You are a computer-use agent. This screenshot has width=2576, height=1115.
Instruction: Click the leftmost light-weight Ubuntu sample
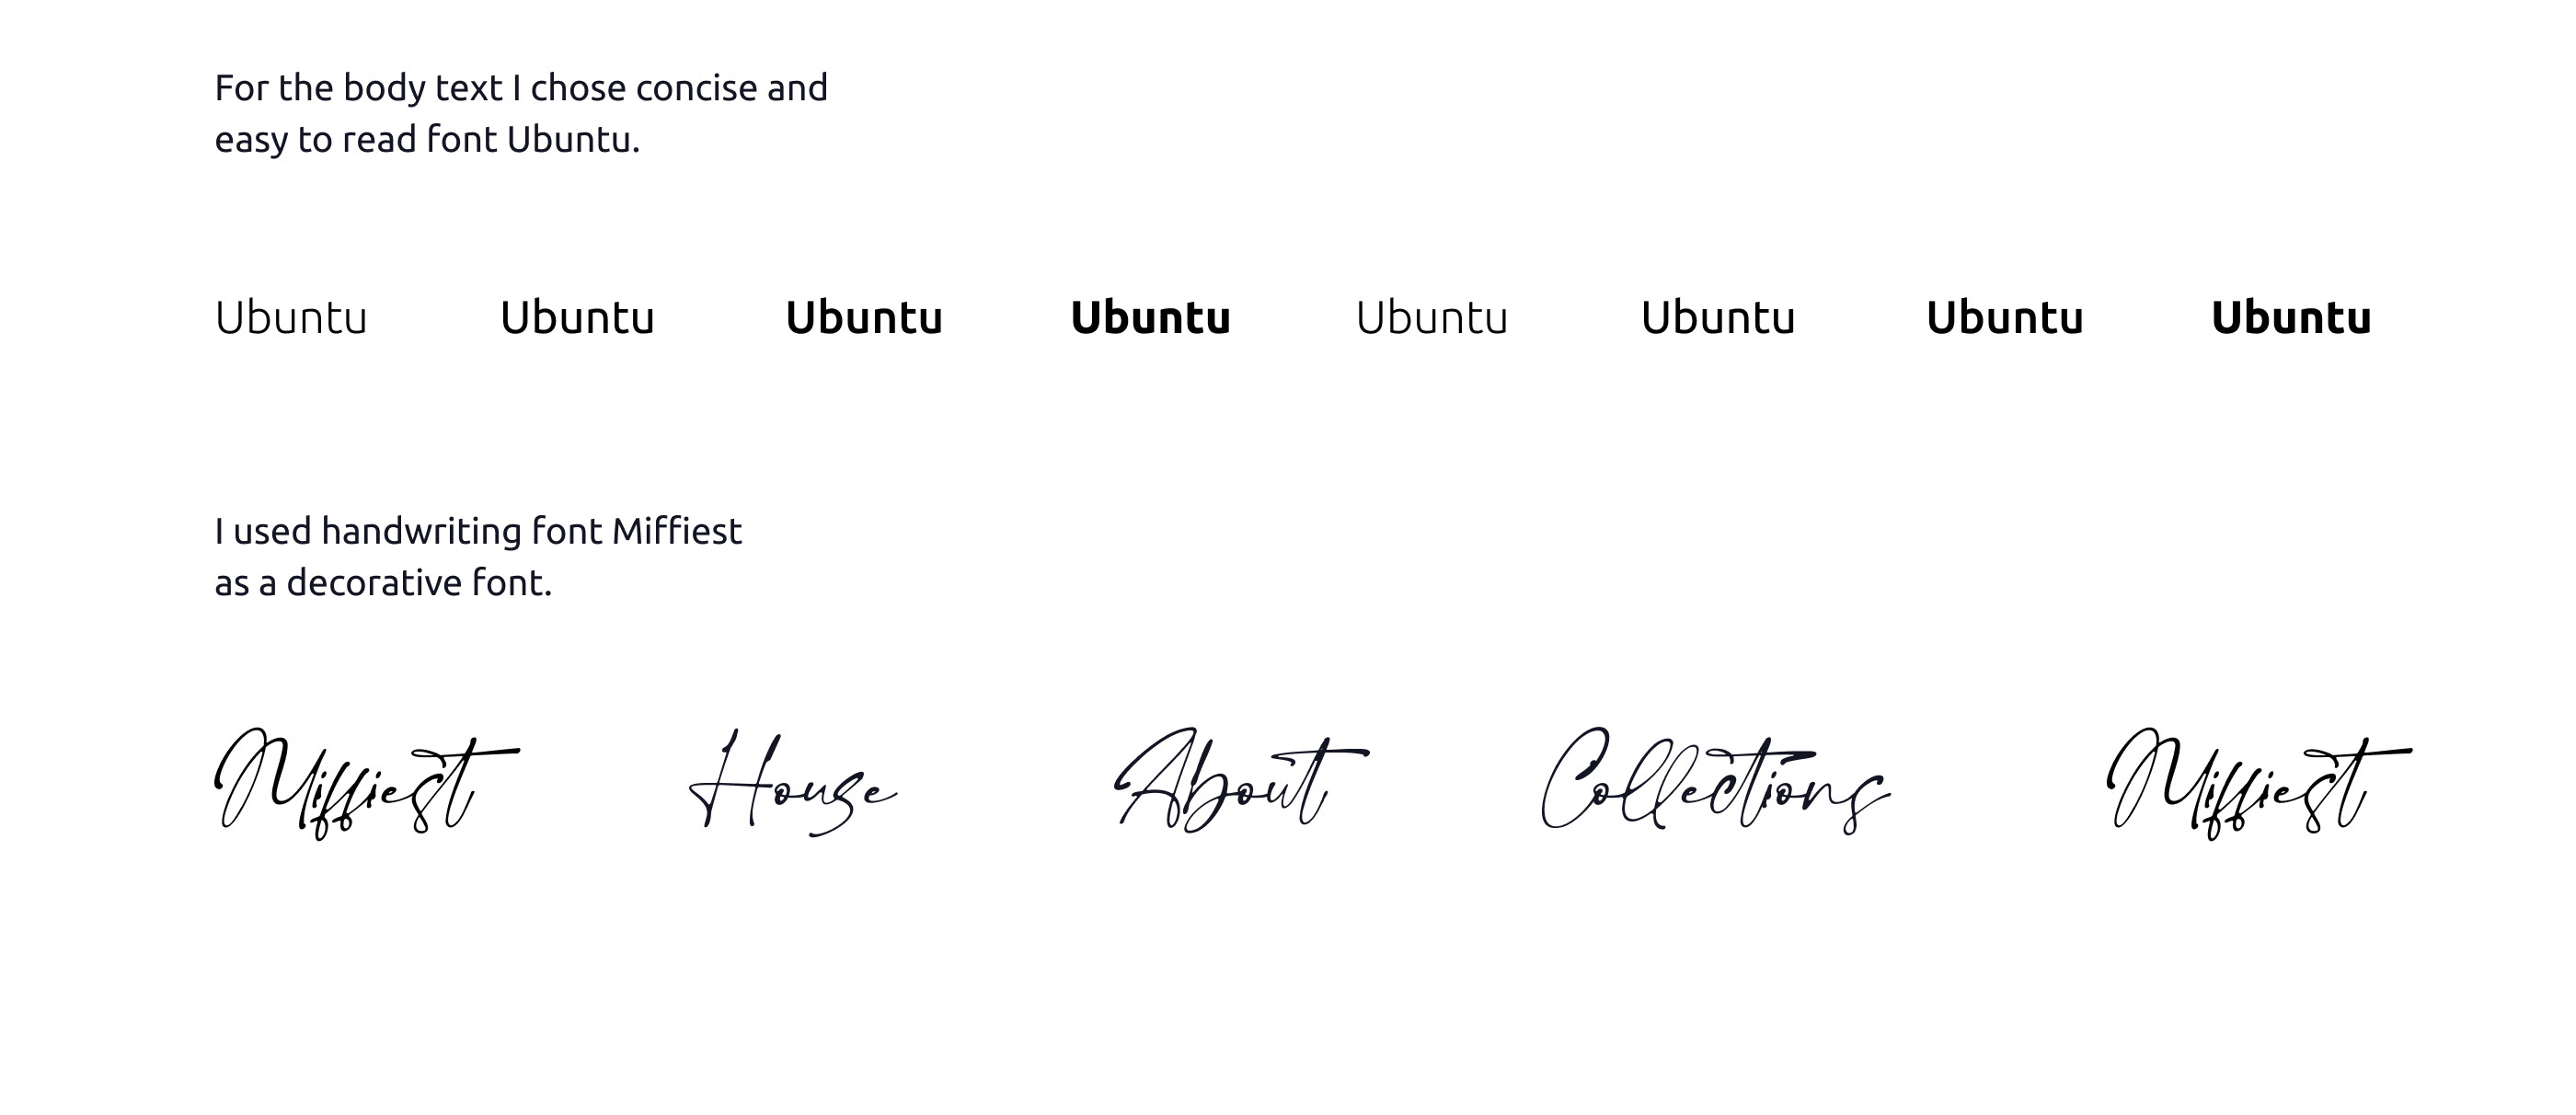coord(291,318)
